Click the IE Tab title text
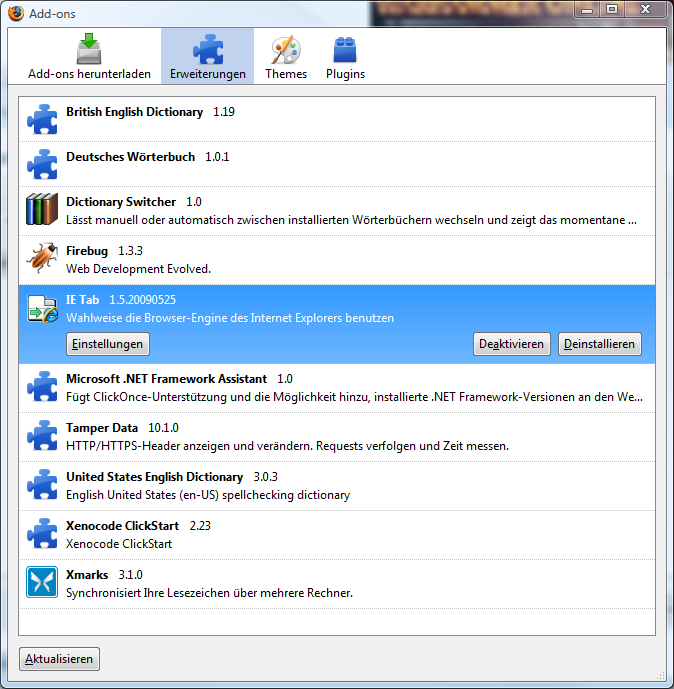Screen dimensions: 674x689 coord(83,300)
